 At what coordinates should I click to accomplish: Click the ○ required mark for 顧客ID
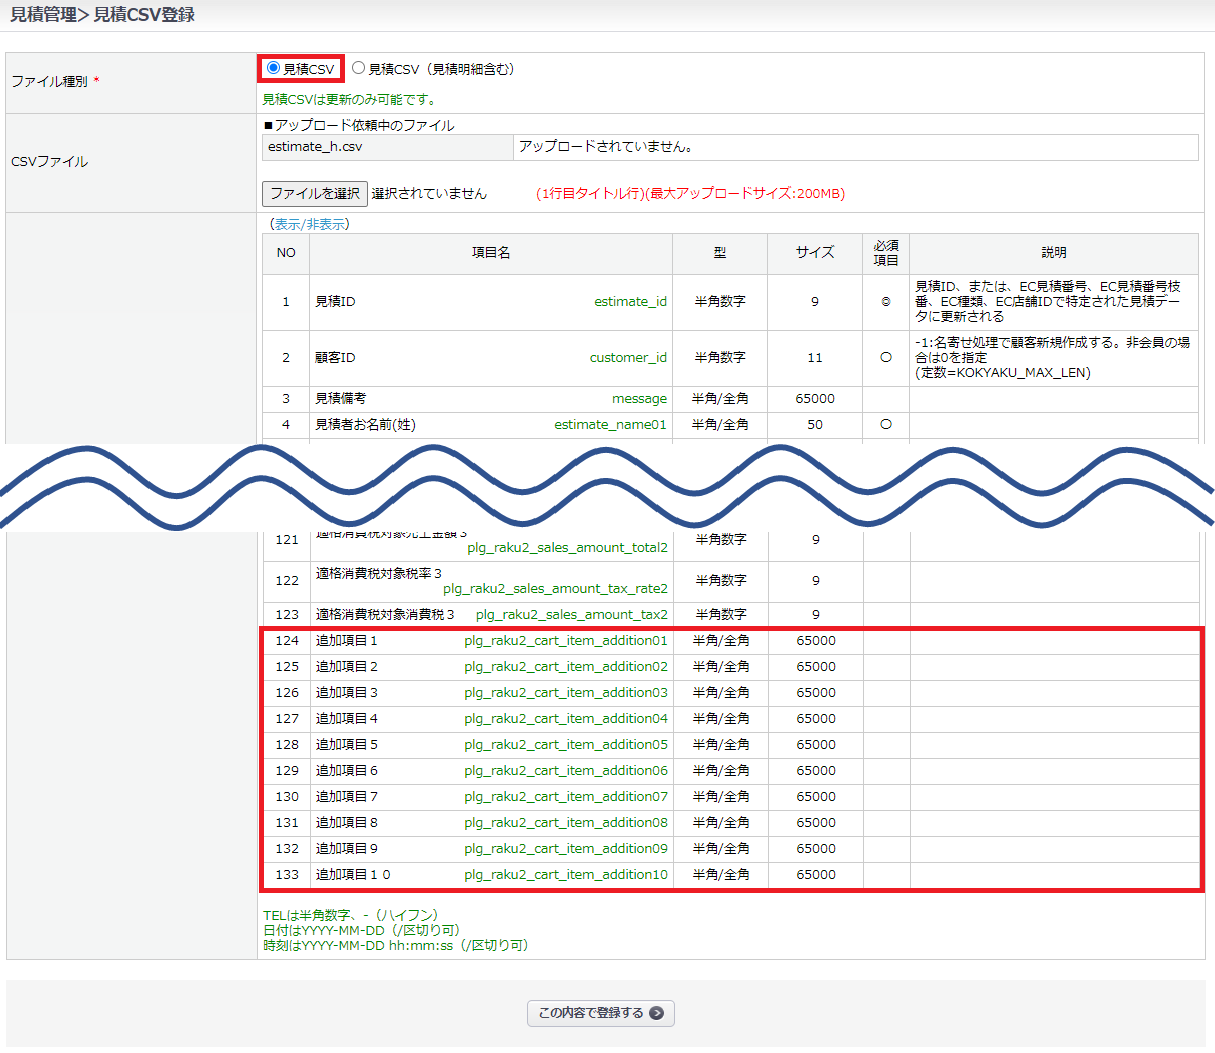pos(885,358)
